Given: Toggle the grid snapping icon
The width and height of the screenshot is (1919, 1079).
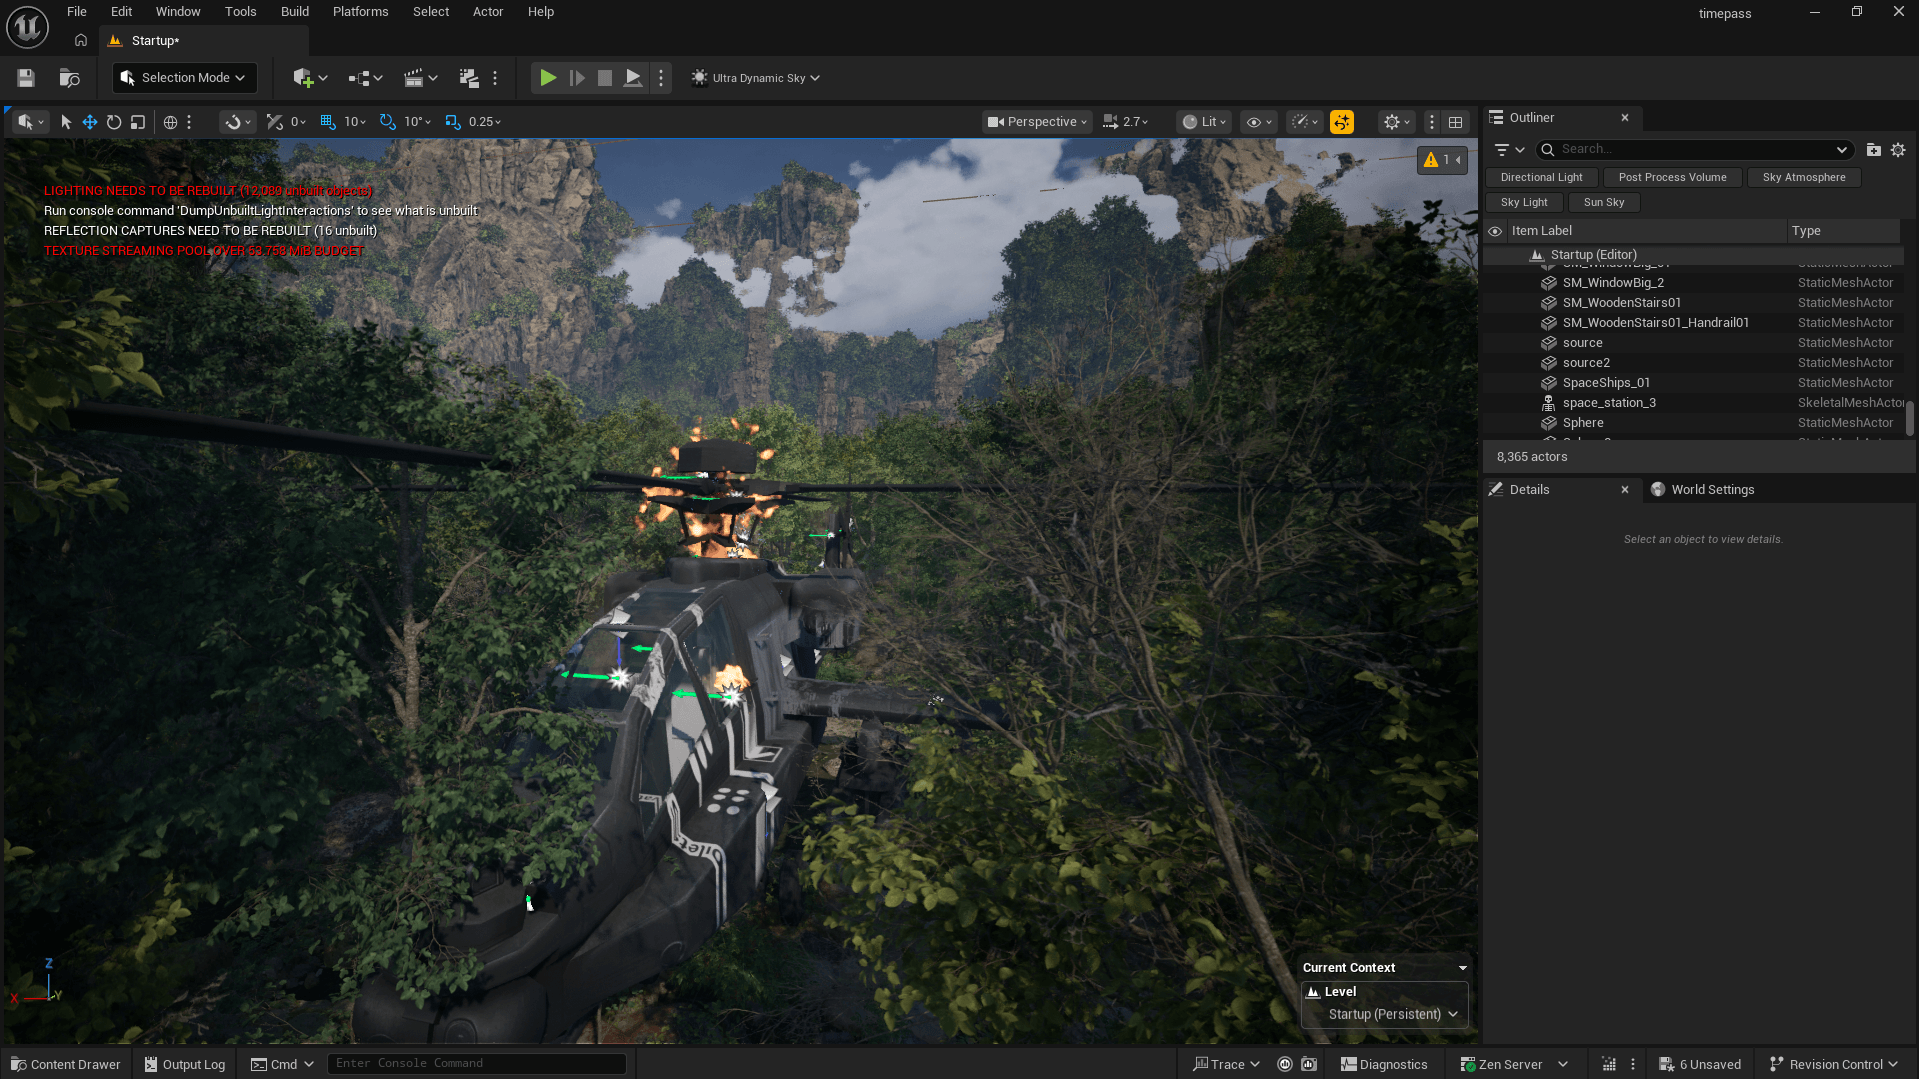Looking at the screenshot, I should (x=328, y=122).
